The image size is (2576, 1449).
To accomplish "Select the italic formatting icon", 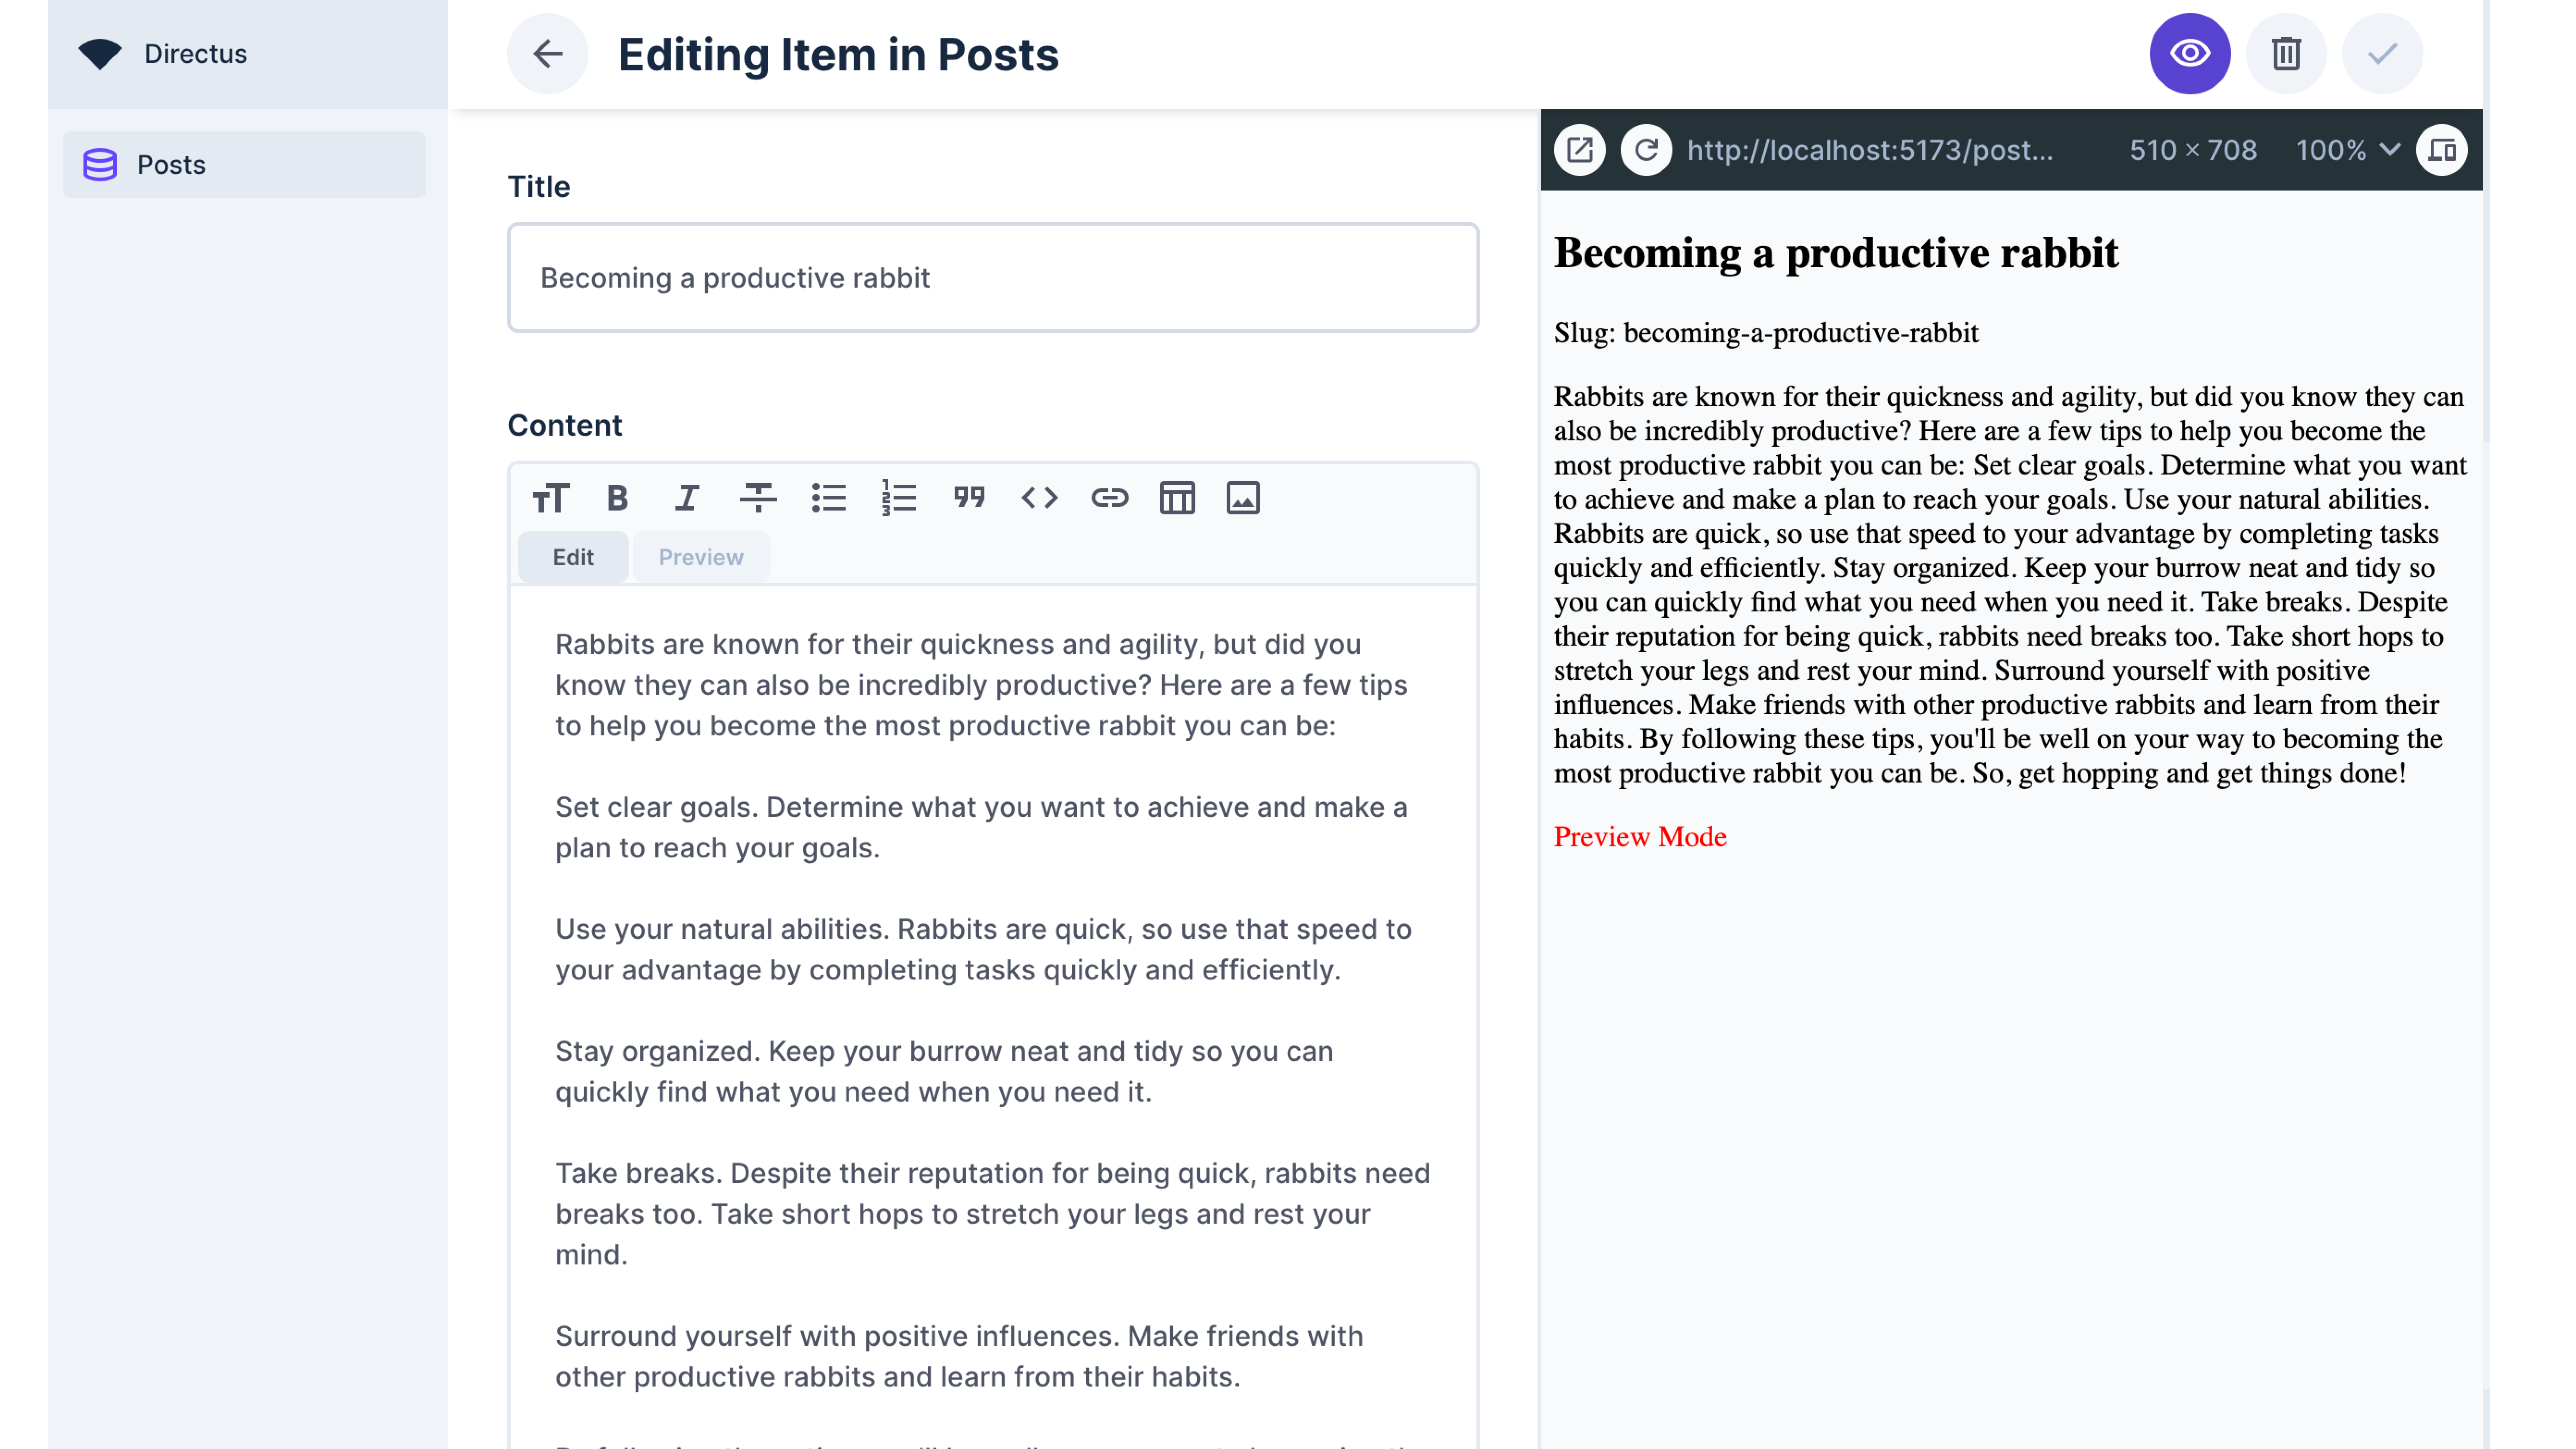I will tap(687, 497).
